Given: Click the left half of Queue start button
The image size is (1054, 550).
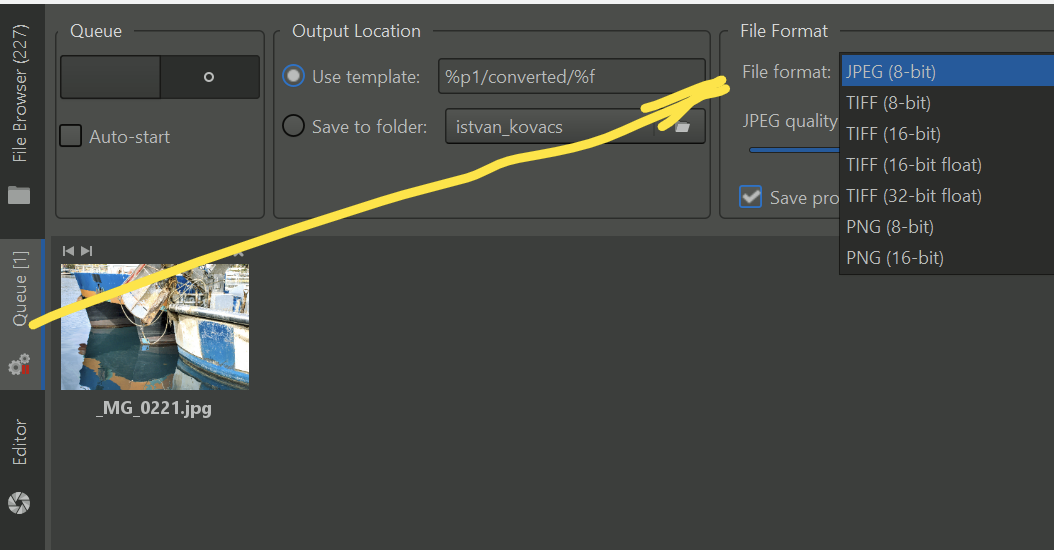Looking at the screenshot, I should pyautogui.click(x=110, y=77).
